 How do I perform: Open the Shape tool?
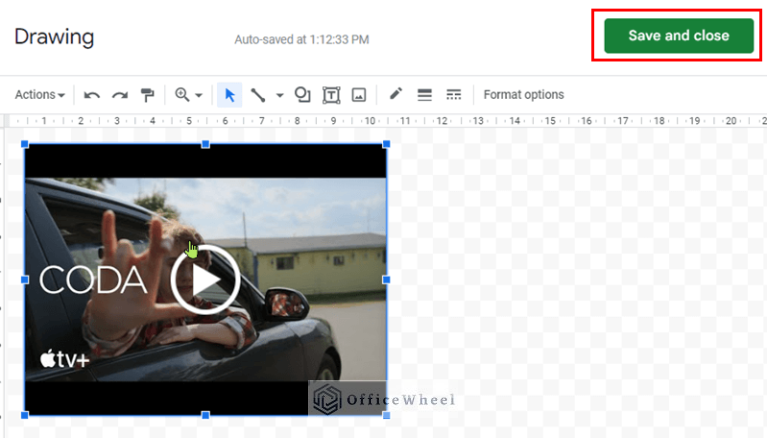coord(302,94)
